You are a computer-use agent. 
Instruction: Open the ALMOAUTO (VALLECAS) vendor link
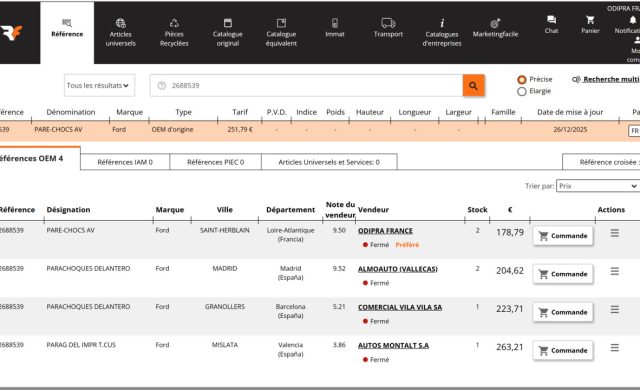(x=398, y=269)
